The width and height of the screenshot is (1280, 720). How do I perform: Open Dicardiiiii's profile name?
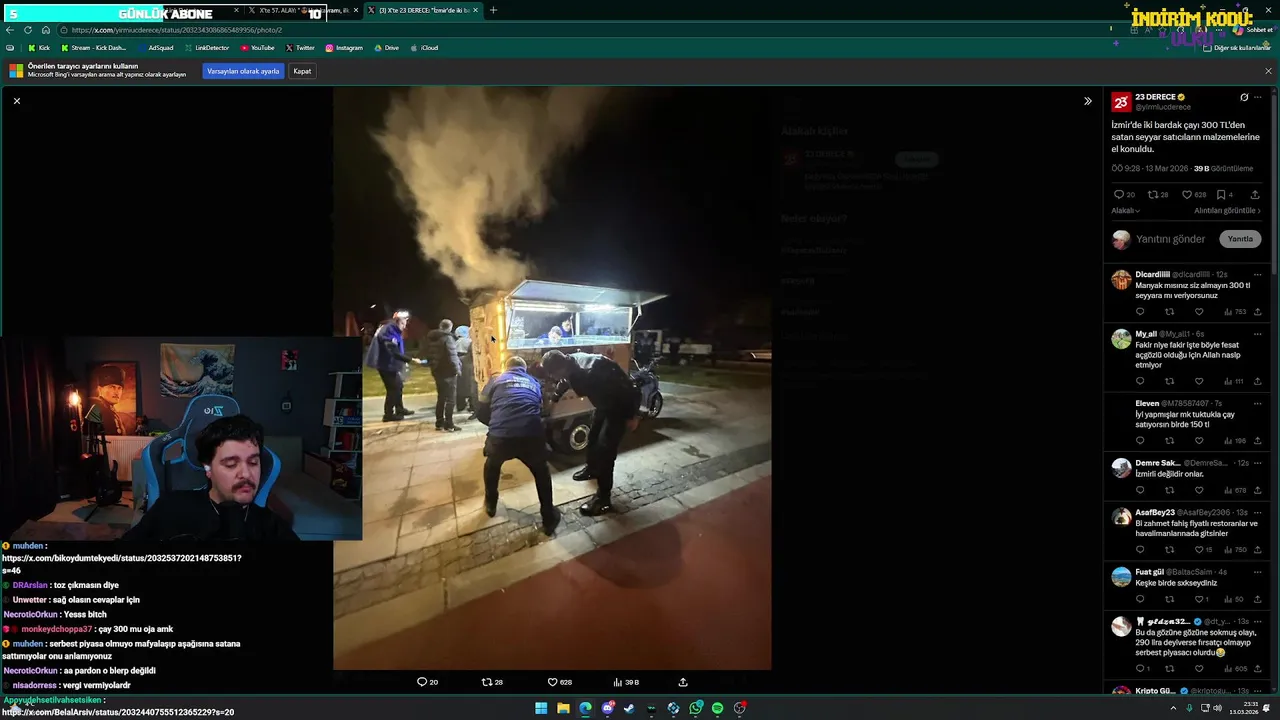coord(1152,274)
